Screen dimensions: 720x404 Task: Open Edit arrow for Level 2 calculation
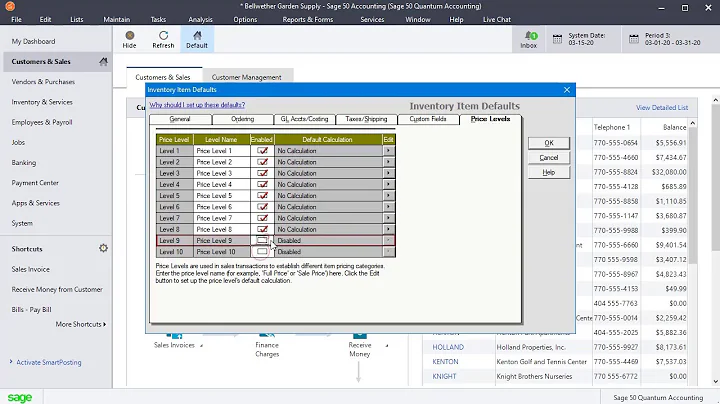click(388, 162)
